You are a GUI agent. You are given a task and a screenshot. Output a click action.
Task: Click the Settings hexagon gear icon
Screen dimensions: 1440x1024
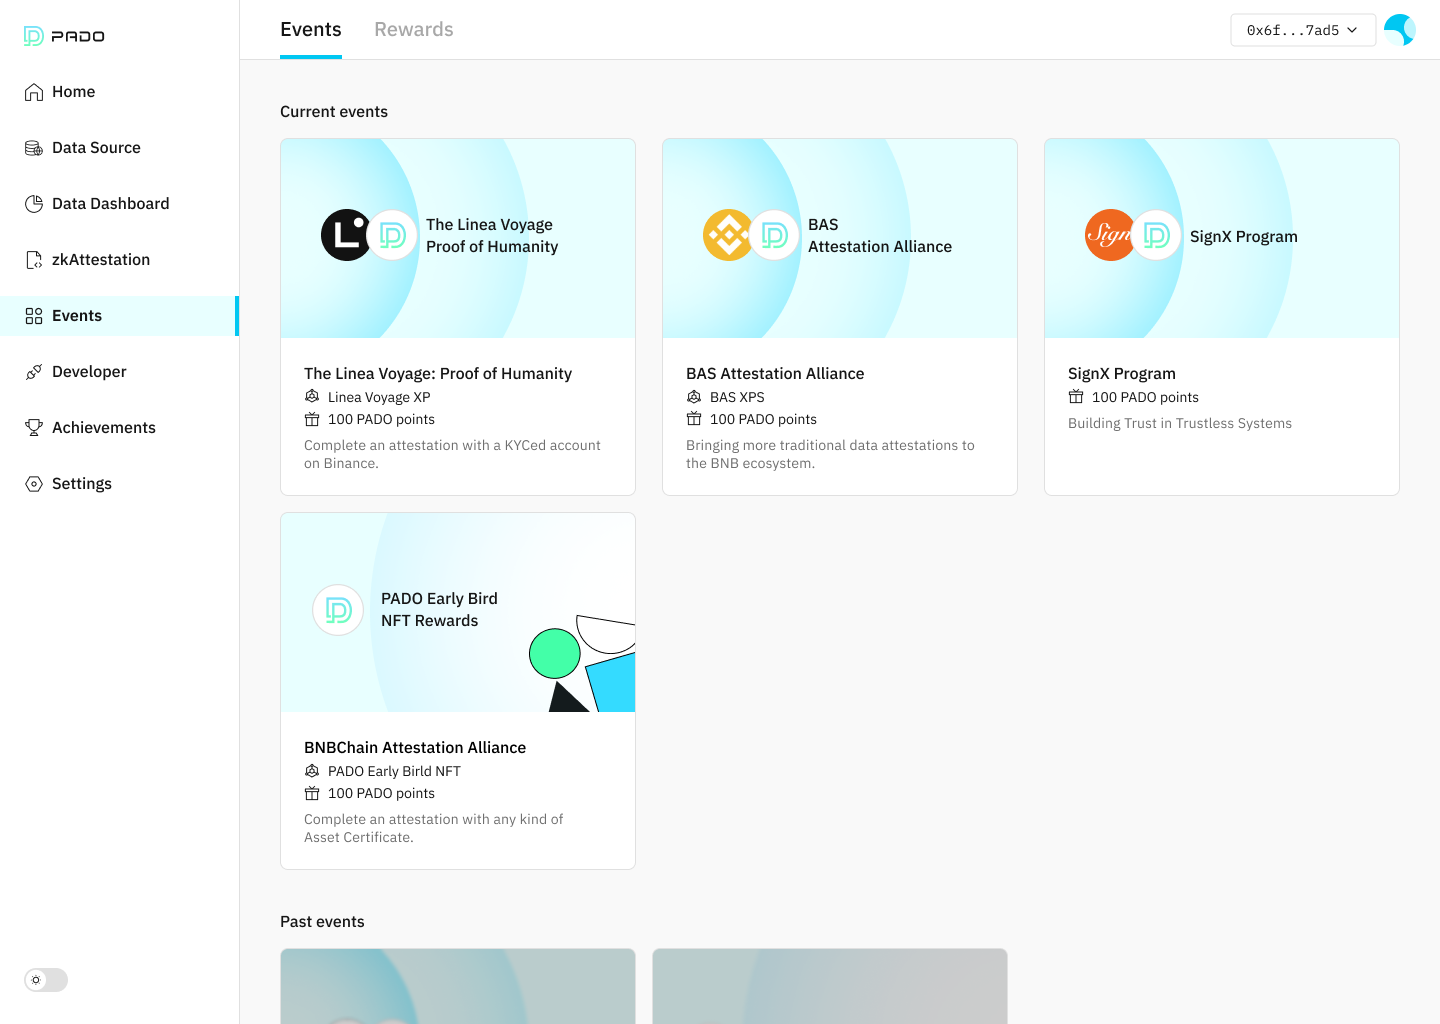point(34,484)
